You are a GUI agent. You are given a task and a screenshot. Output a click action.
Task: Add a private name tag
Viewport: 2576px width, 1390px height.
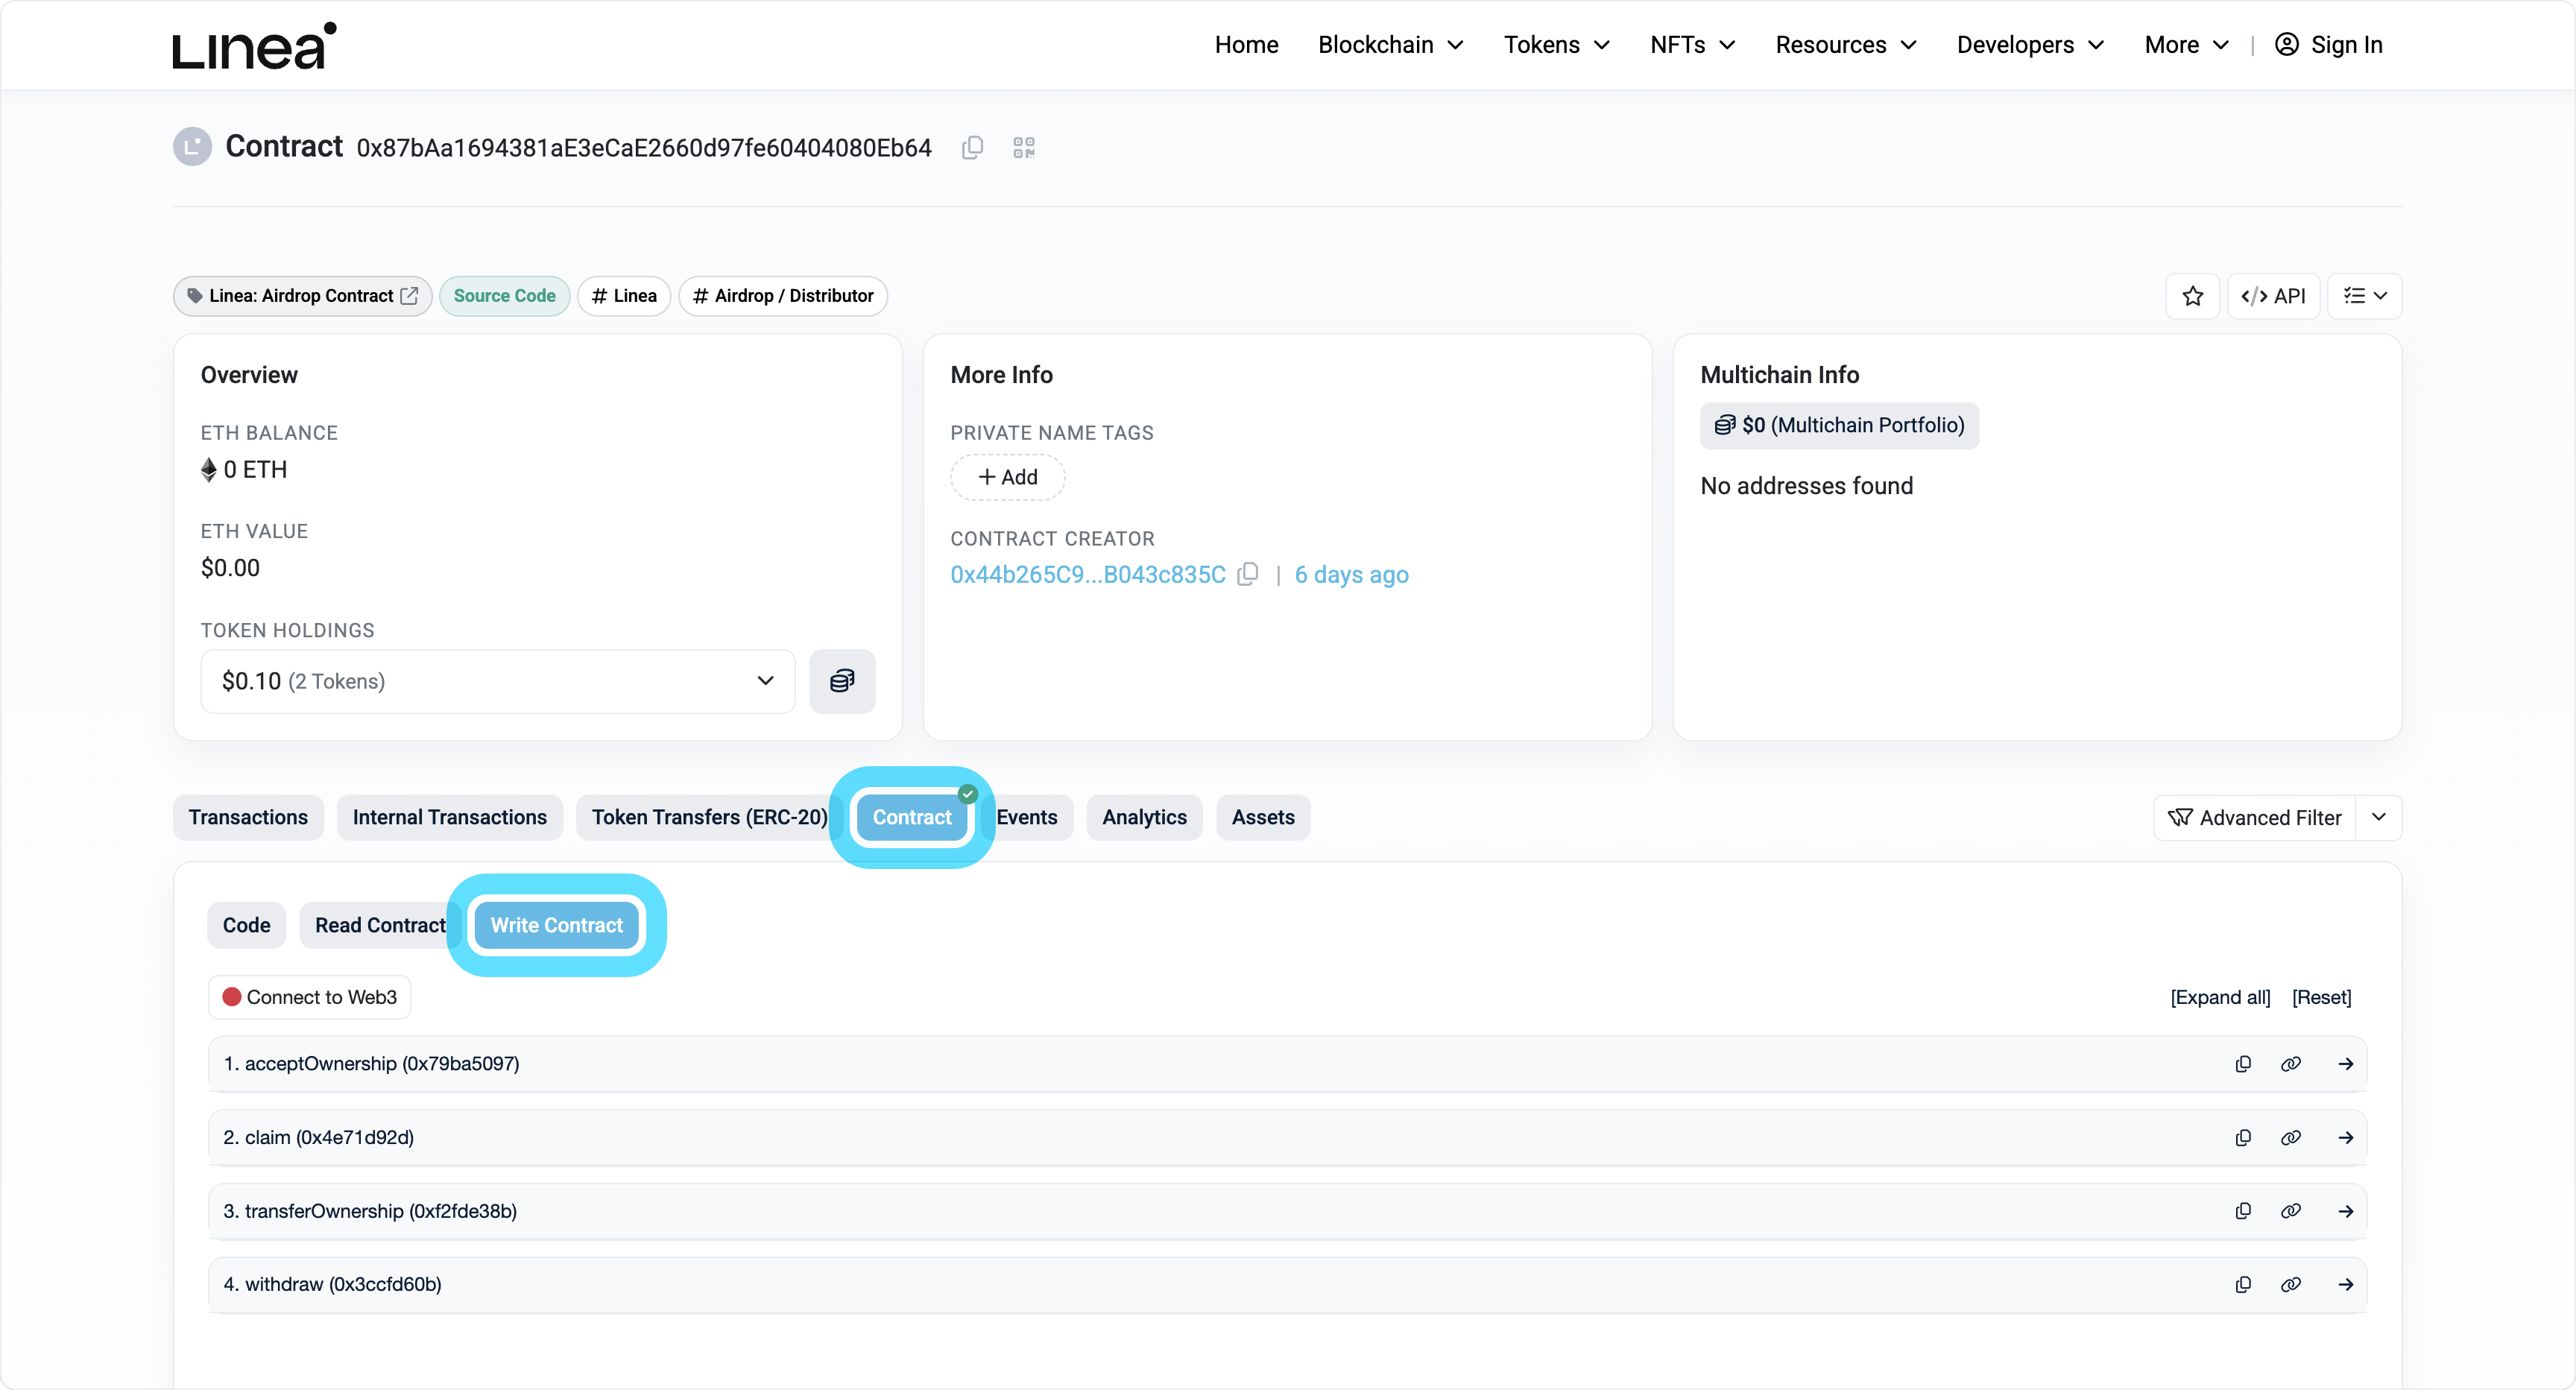tap(1007, 477)
